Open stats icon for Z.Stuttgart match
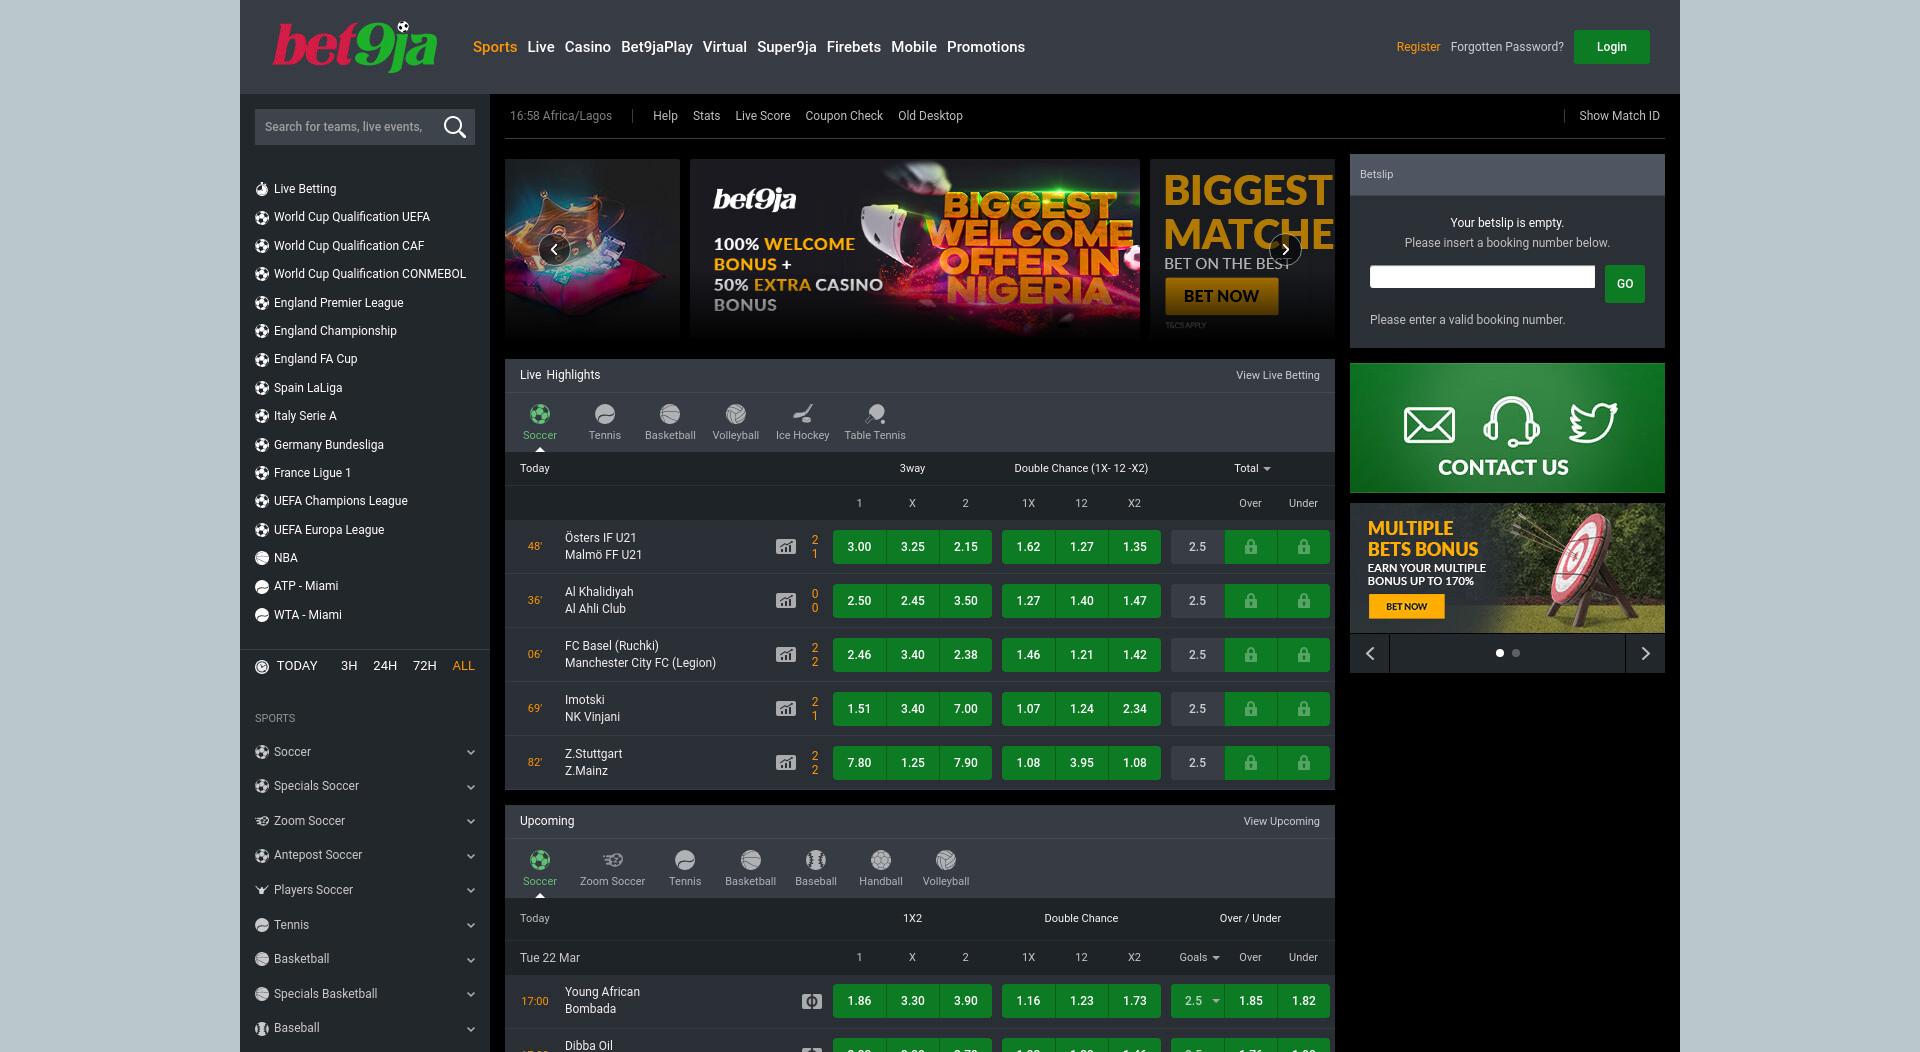Image resolution: width=1920 pixels, height=1052 pixels. tap(786, 763)
